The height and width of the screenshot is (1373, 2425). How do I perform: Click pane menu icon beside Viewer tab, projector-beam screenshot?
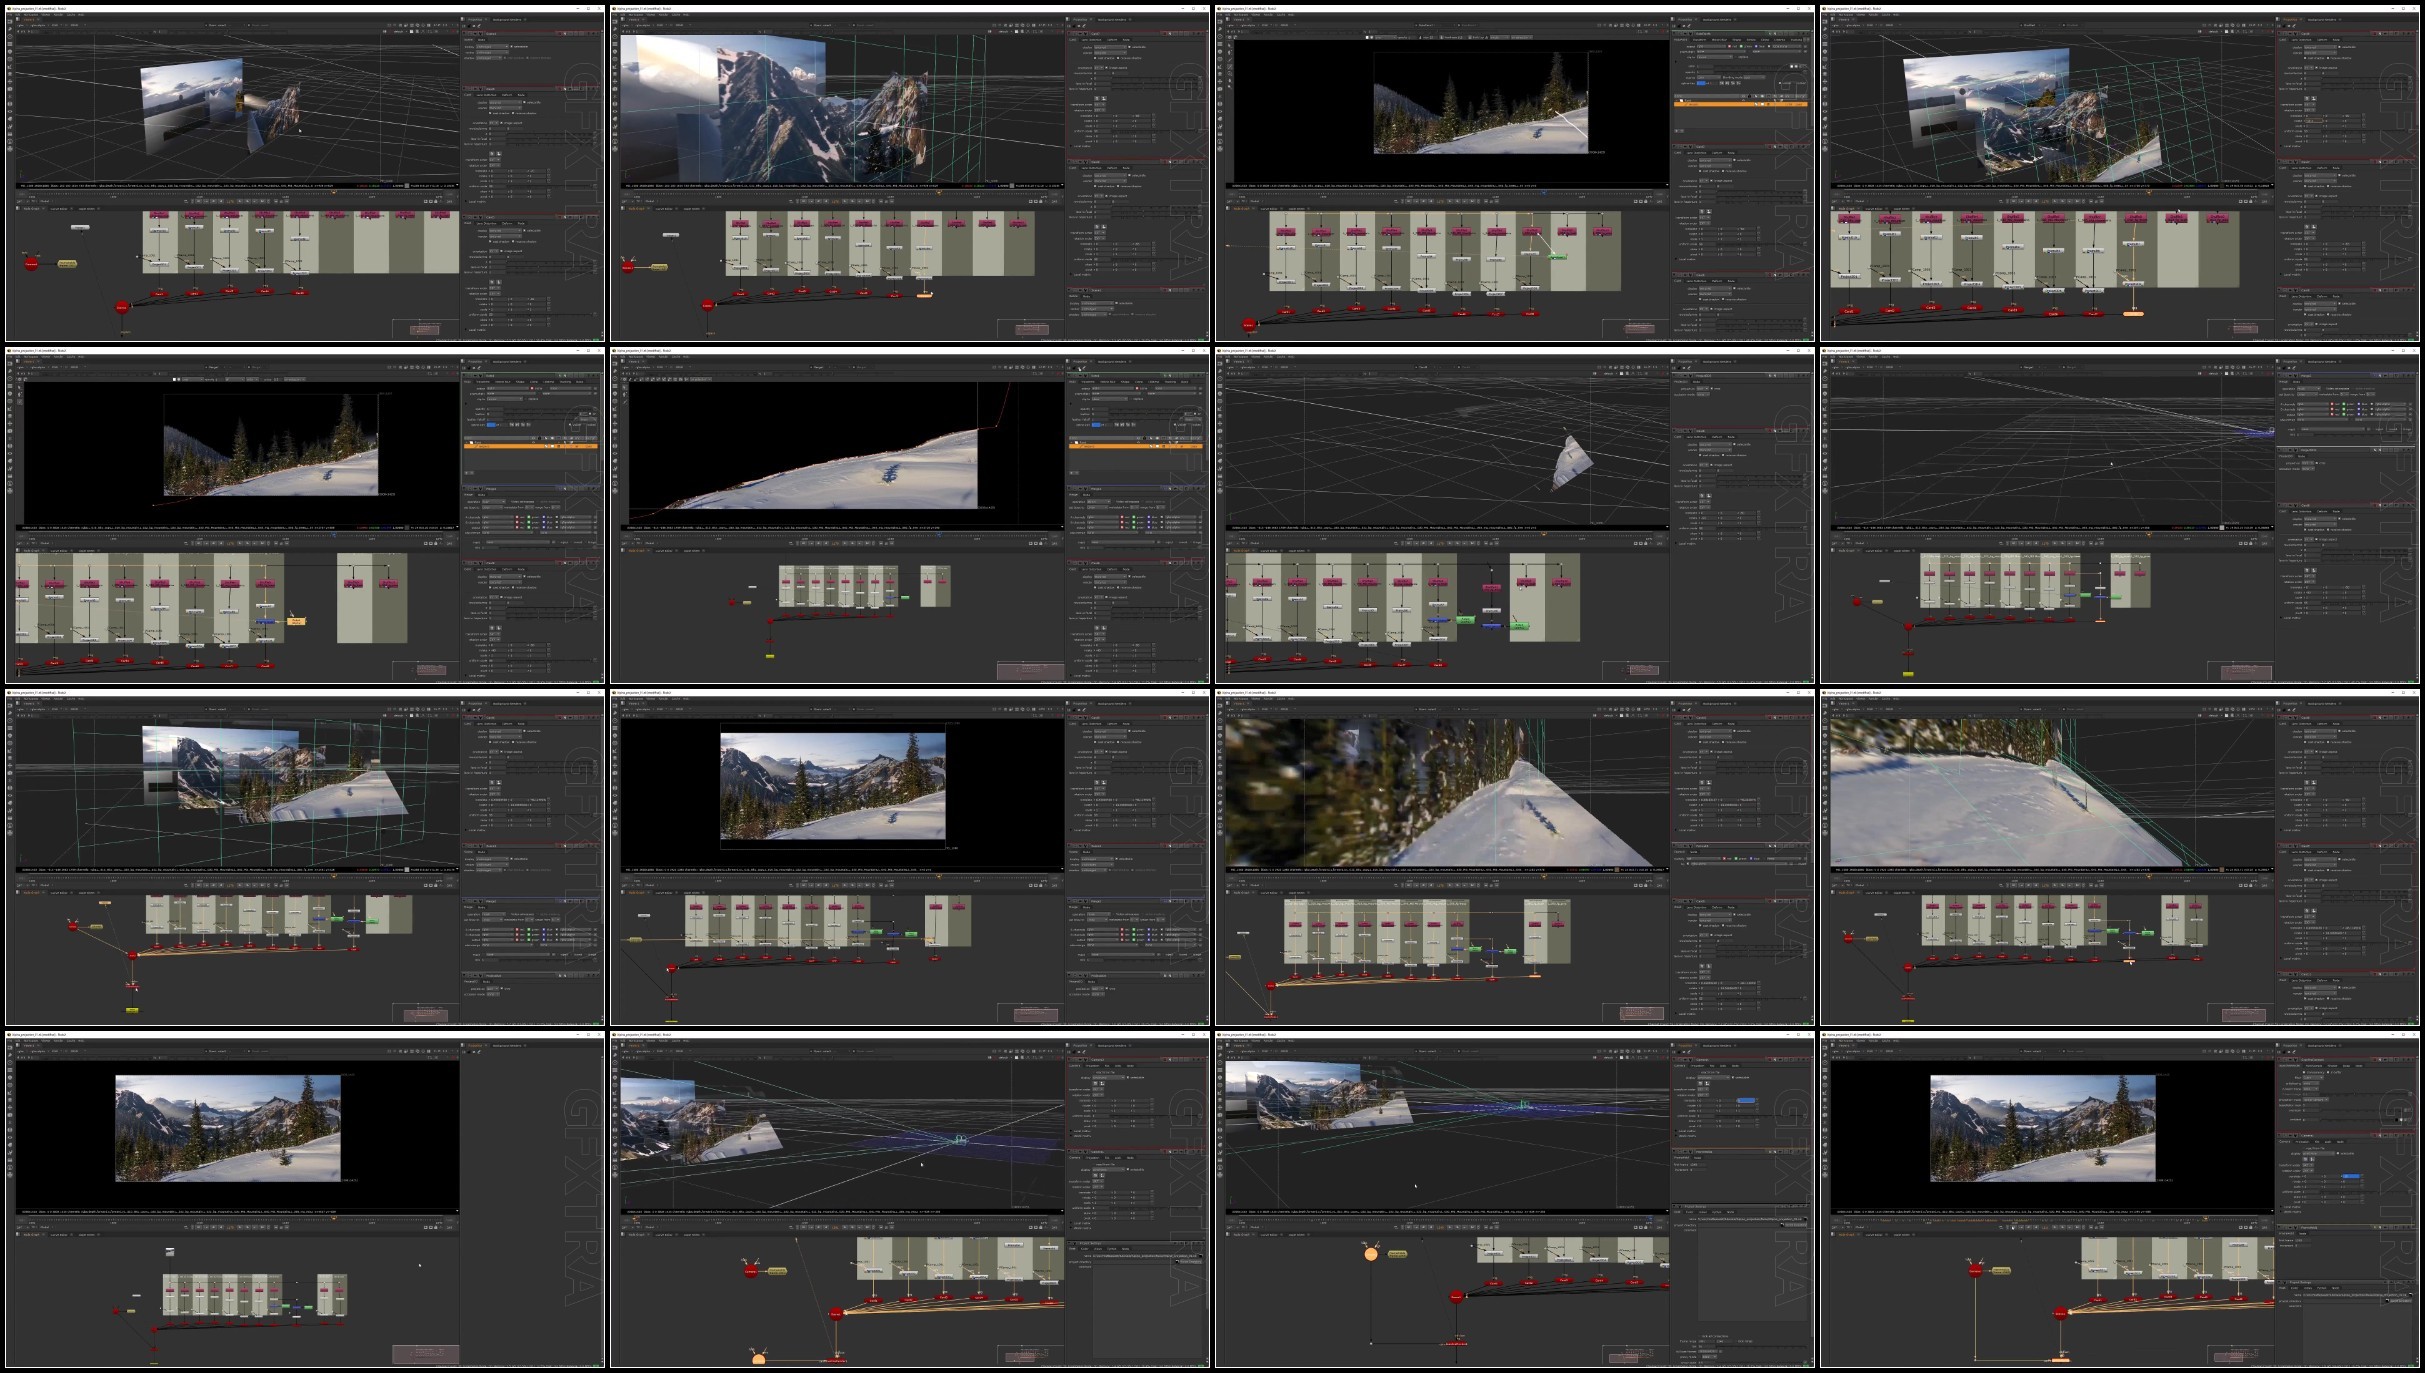click(623, 1045)
